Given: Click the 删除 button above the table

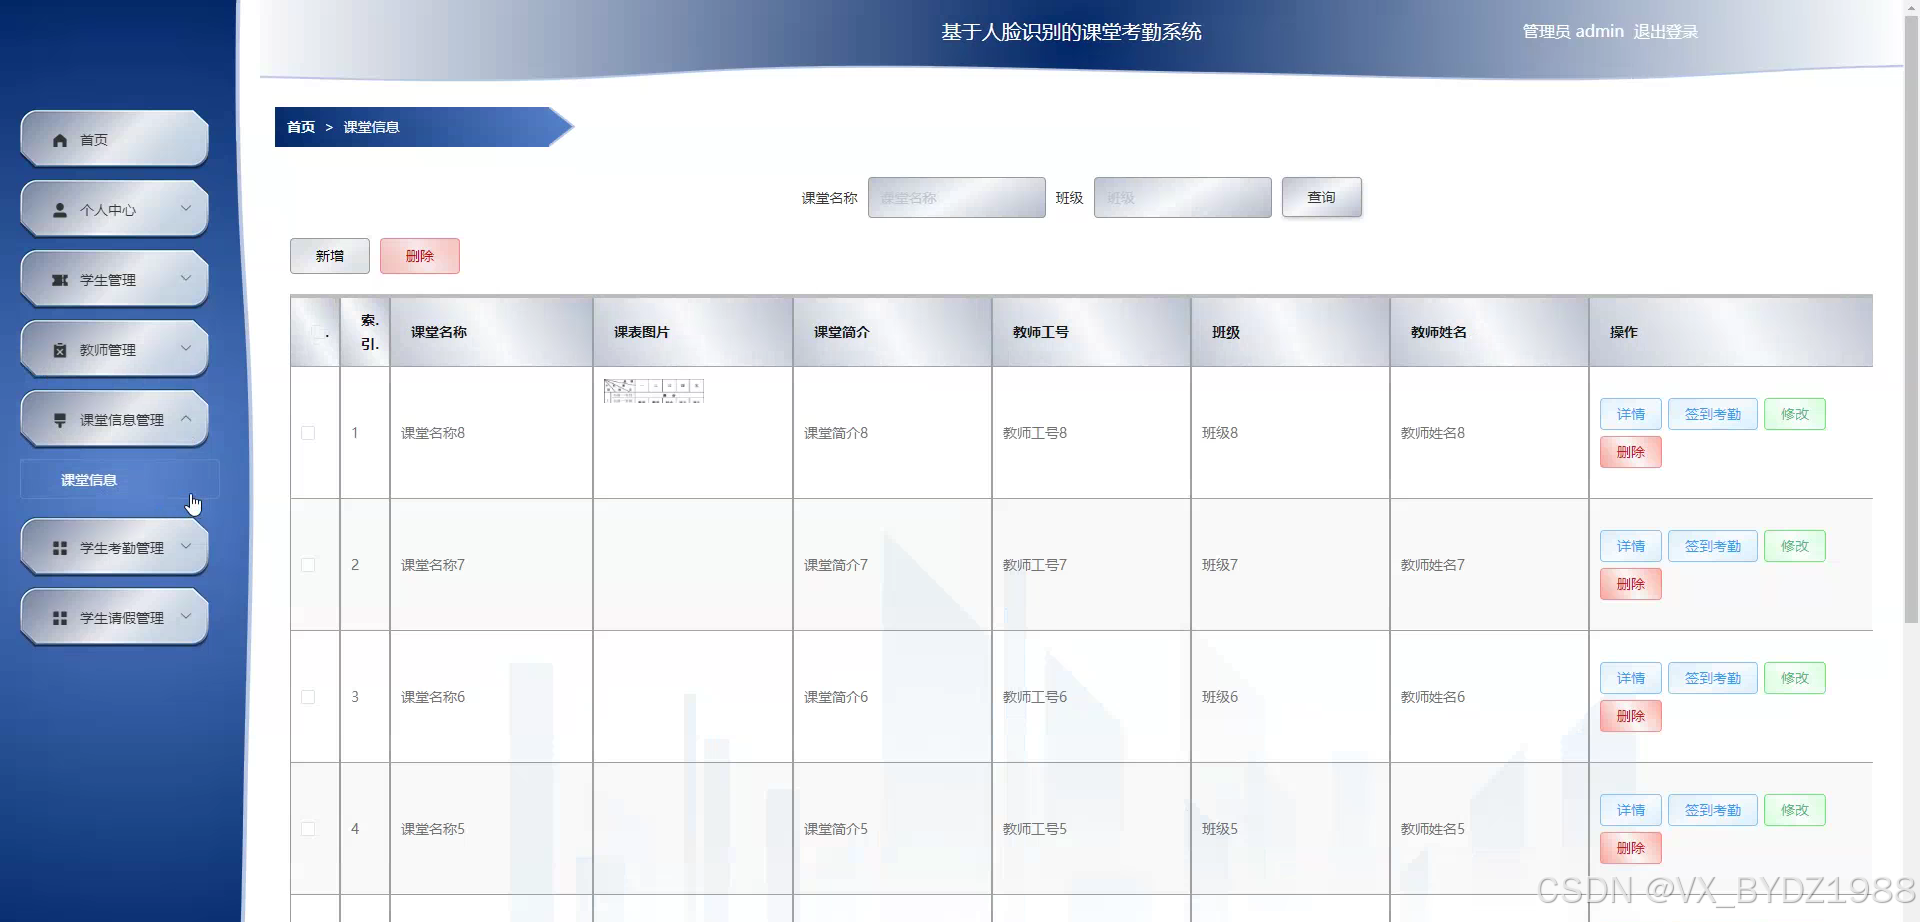Looking at the screenshot, I should (420, 256).
